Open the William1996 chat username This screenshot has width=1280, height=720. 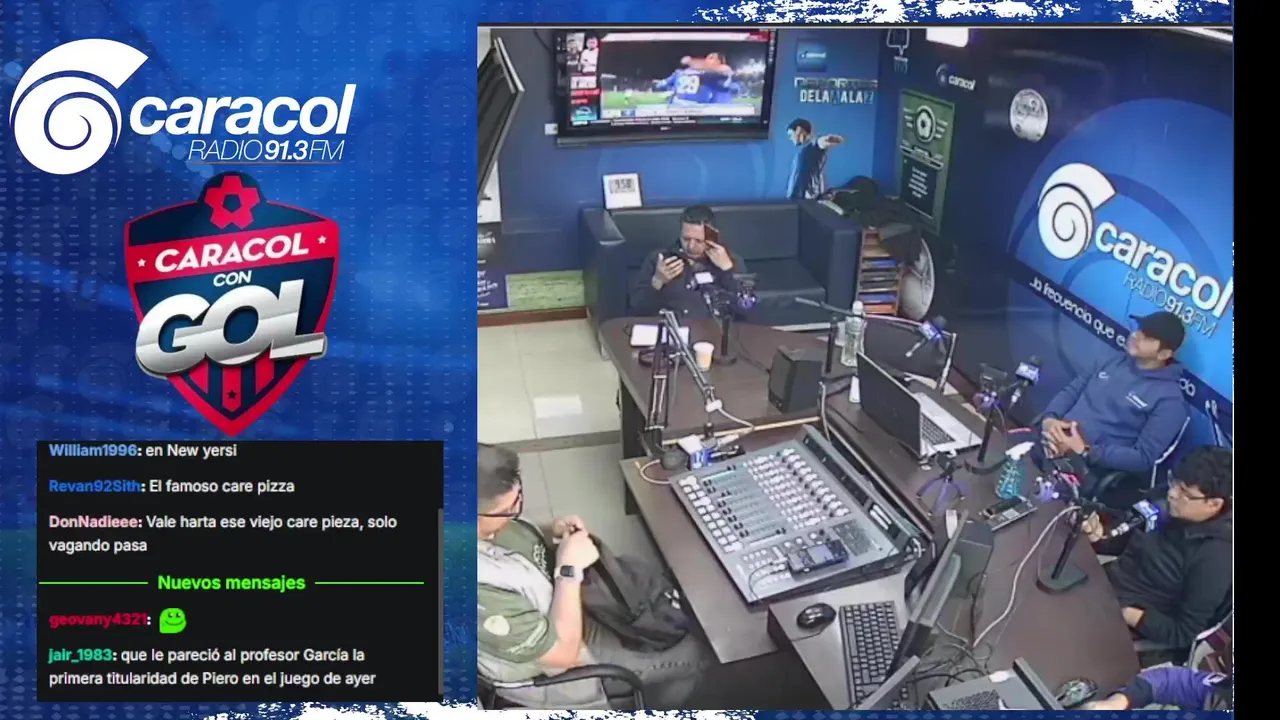click(93, 450)
